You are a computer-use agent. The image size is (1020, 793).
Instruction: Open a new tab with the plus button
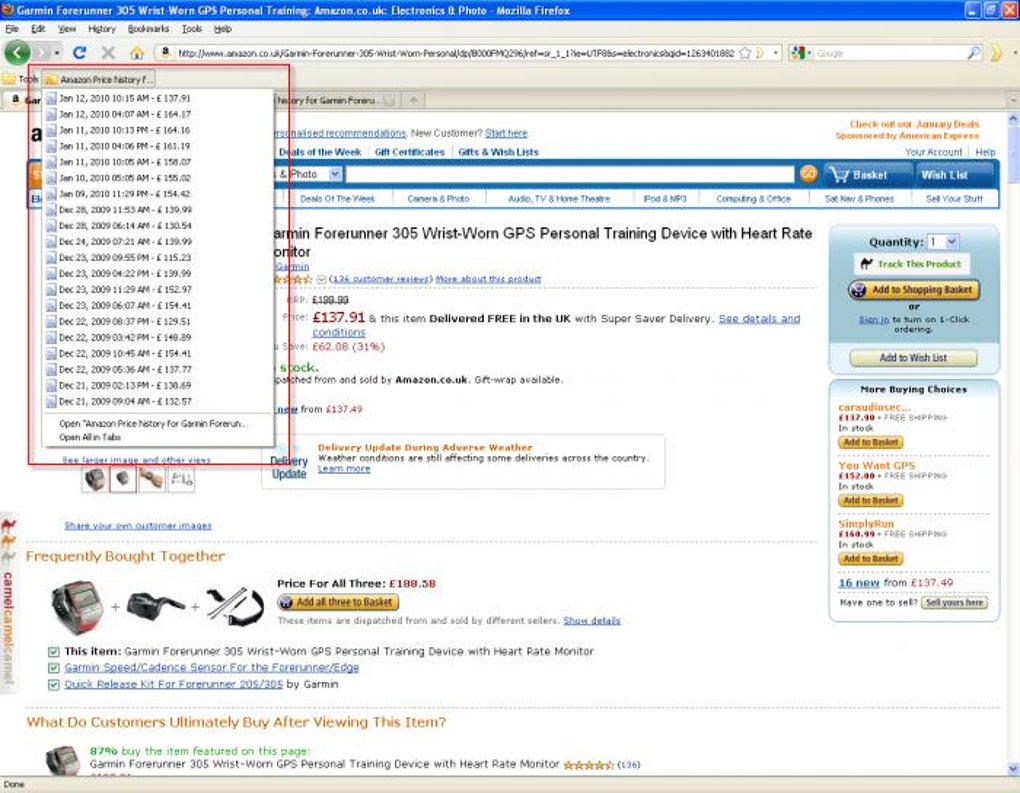click(x=413, y=100)
